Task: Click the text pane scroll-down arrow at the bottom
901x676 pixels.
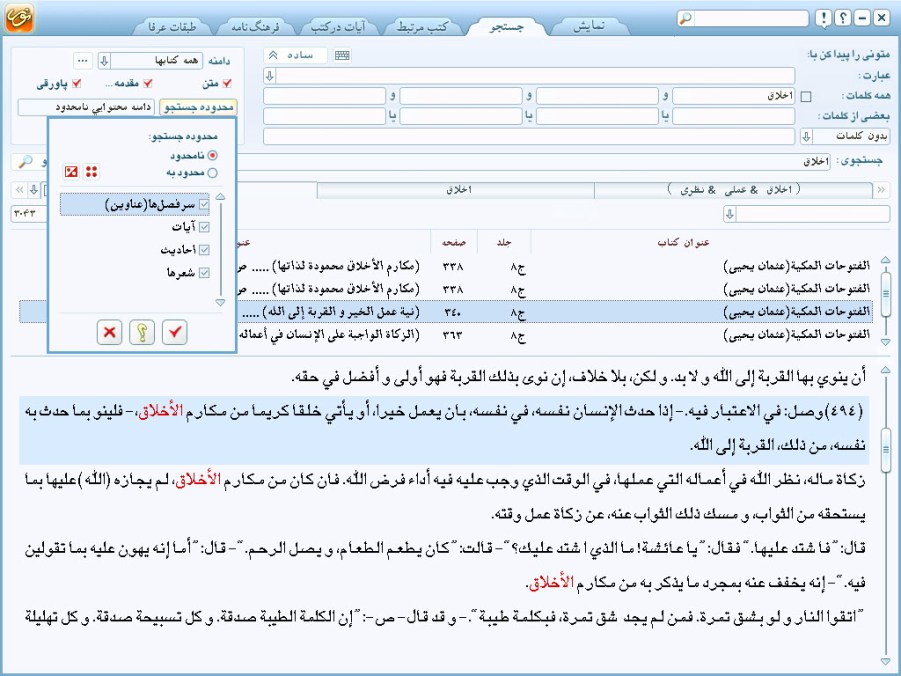Action: pos(885,662)
